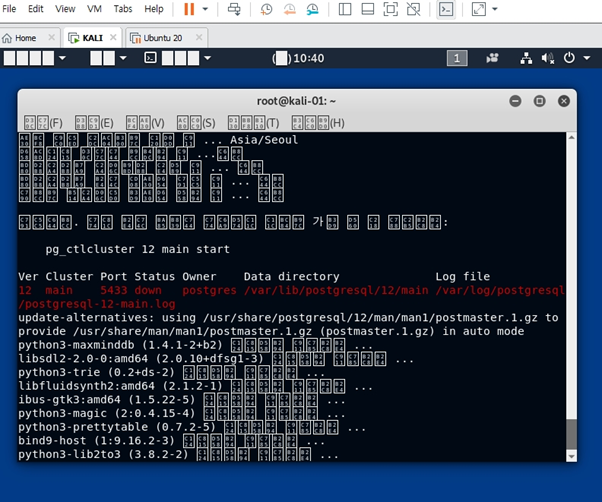Select workspace 1 in Kali panel

tap(457, 58)
